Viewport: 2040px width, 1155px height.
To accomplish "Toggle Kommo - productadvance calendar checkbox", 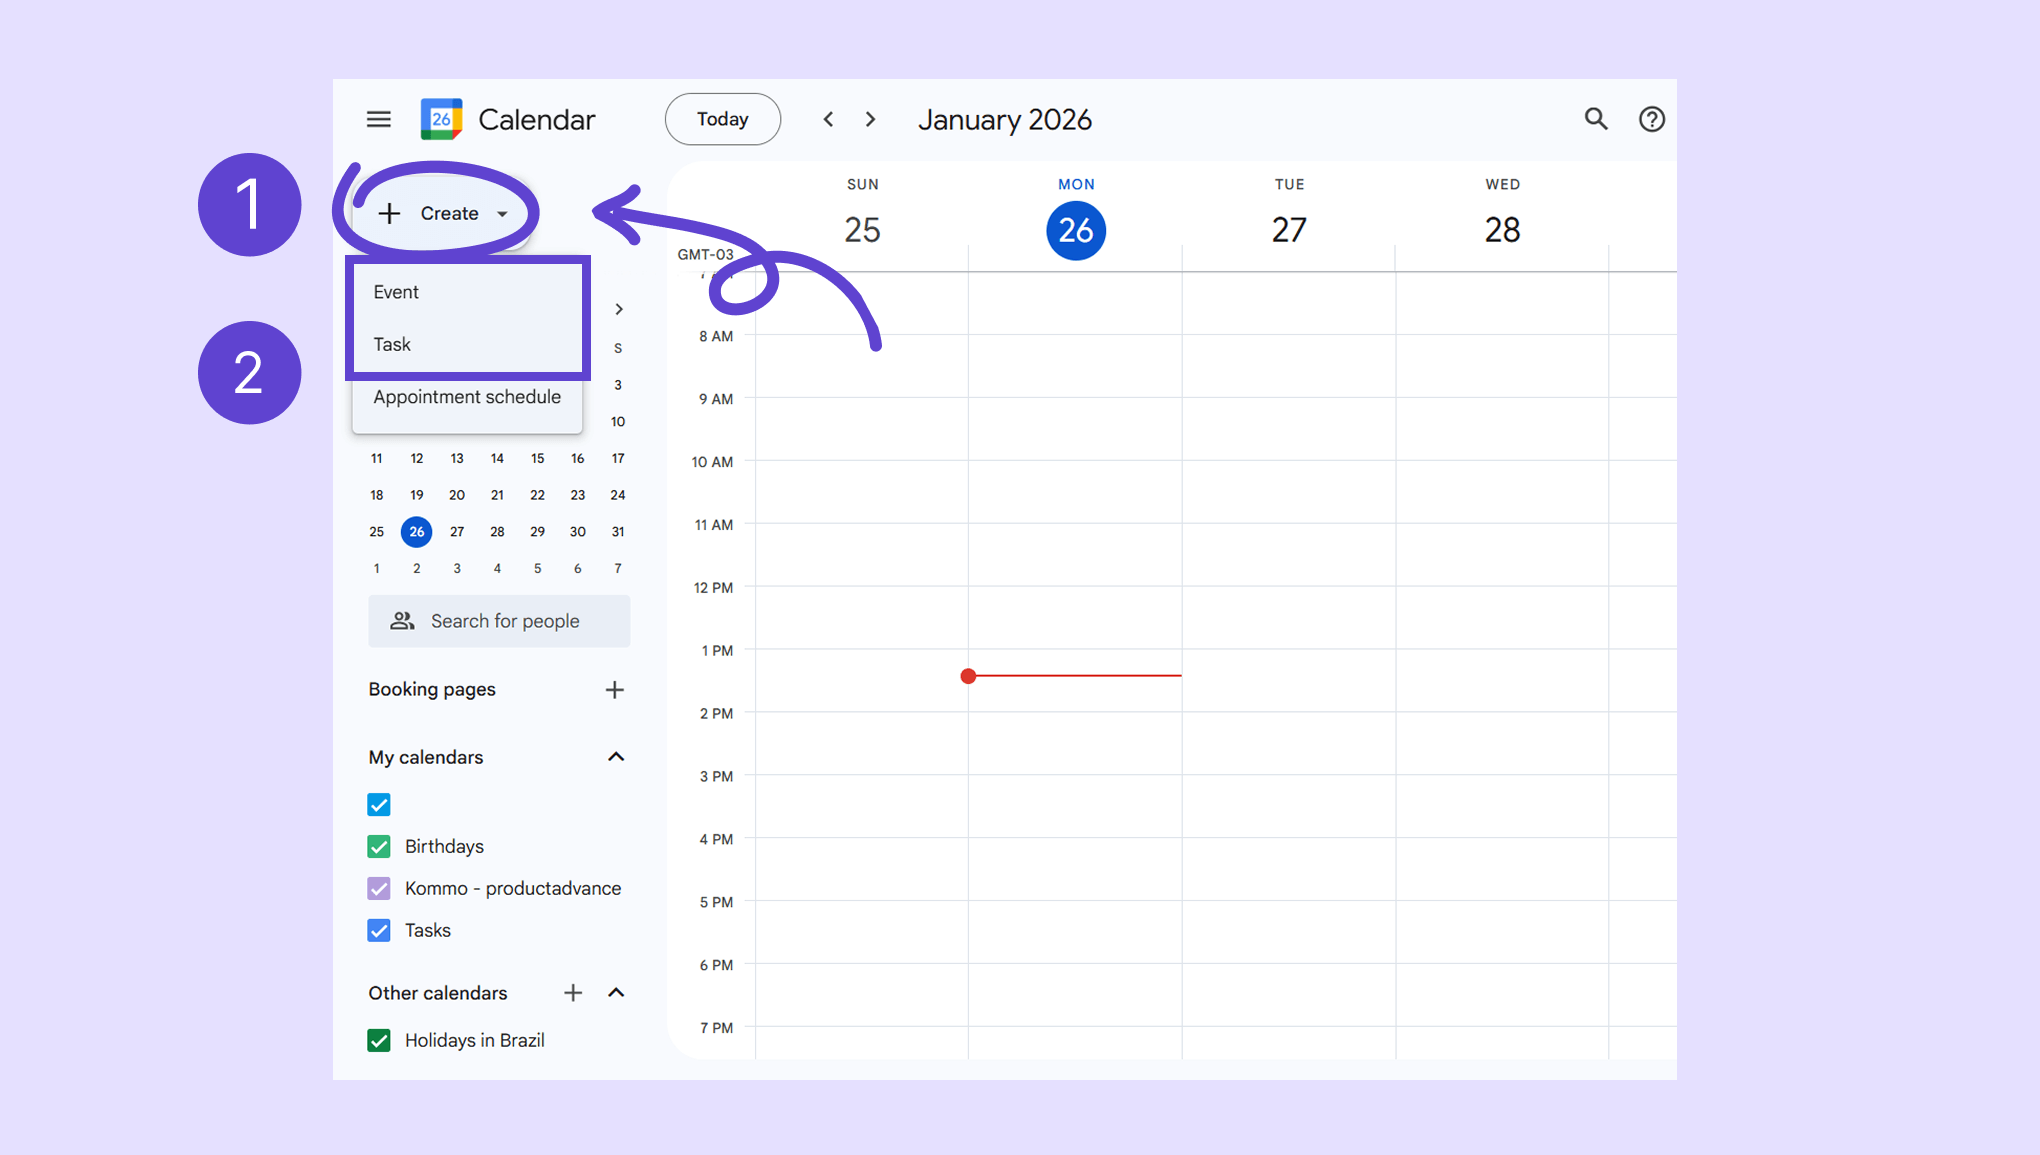I will click(x=379, y=889).
